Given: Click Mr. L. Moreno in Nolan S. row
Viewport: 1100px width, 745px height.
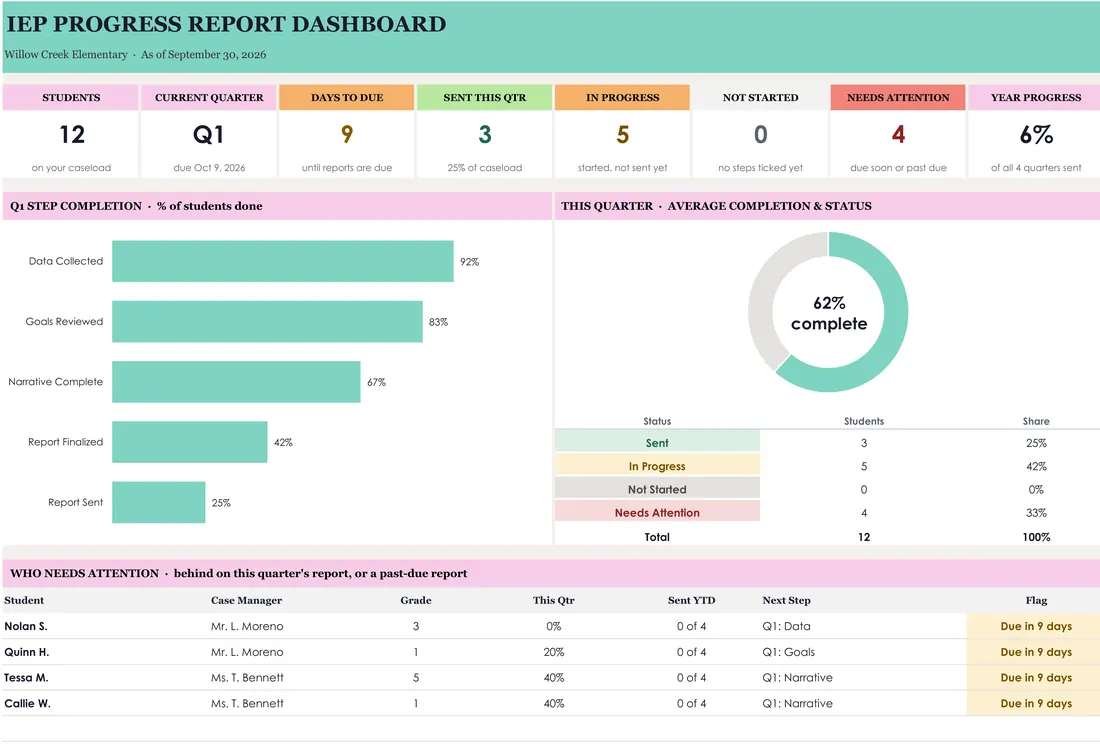Looking at the screenshot, I should [x=247, y=626].
